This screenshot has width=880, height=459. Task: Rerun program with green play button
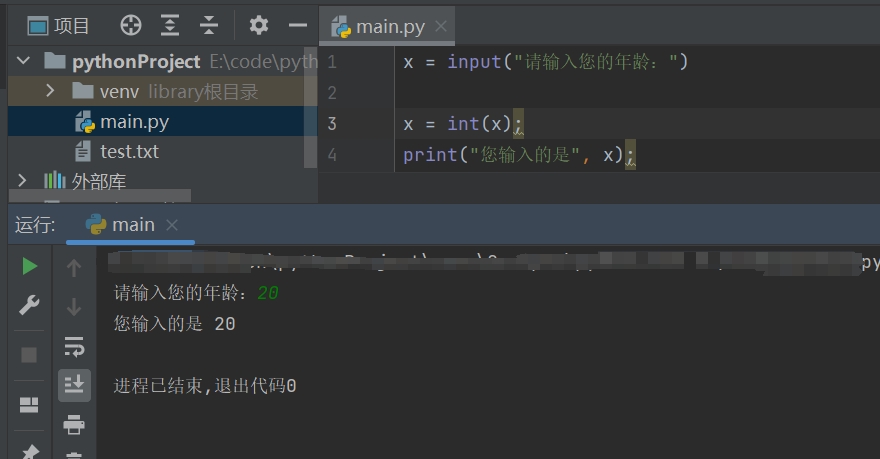tap(29, 266)
